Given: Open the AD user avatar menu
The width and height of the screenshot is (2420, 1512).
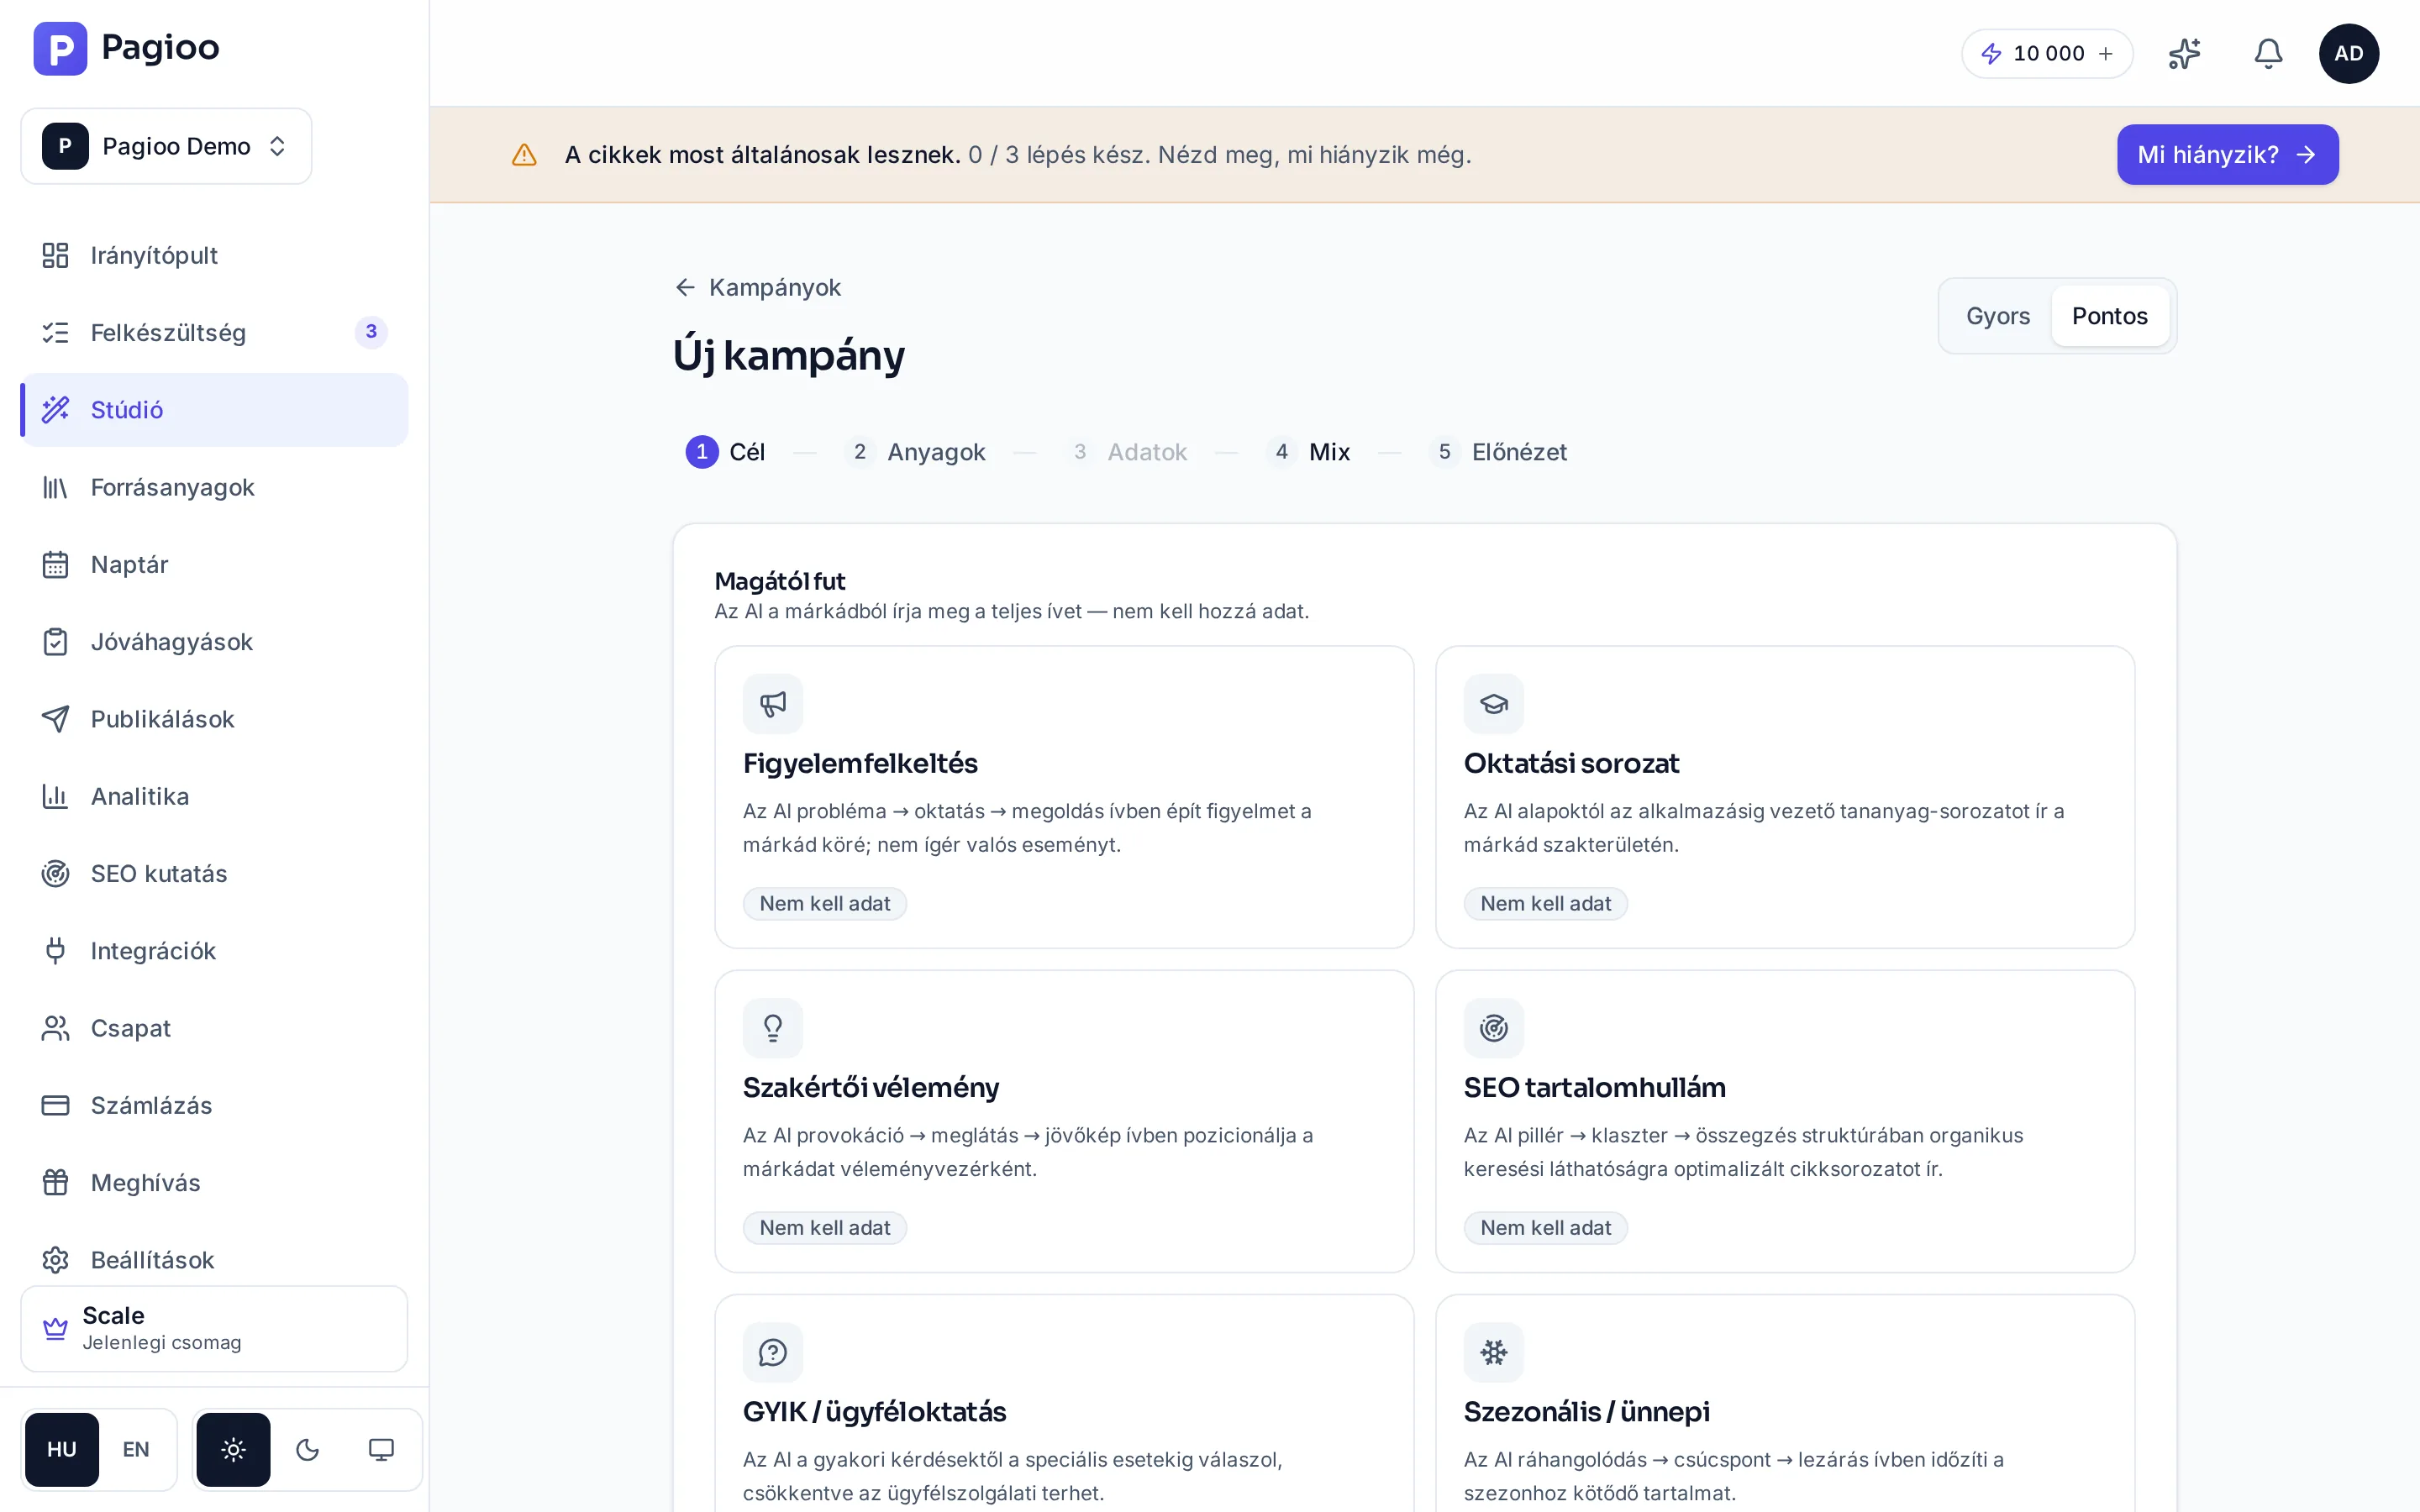Looking at the screenshot, I should pos(2348,53).
